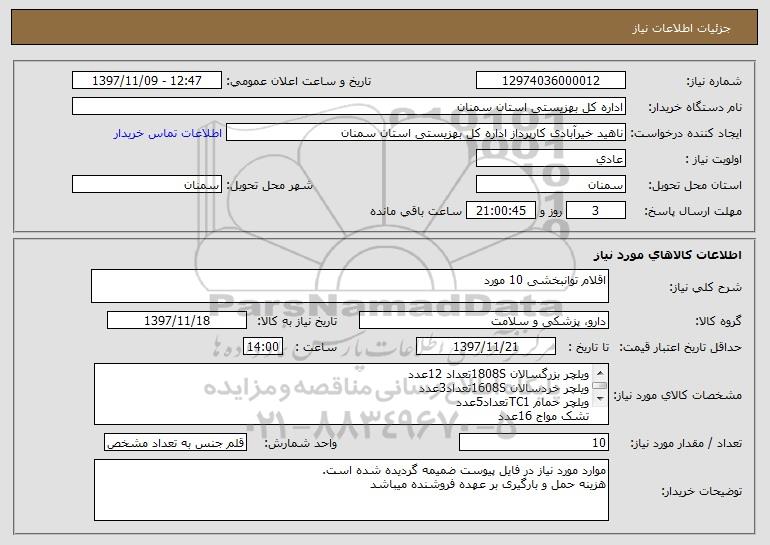Viewport: 770px width, 545px height.
Task: Click the remaining time field 21:00:45
Action: coord(500,210)
